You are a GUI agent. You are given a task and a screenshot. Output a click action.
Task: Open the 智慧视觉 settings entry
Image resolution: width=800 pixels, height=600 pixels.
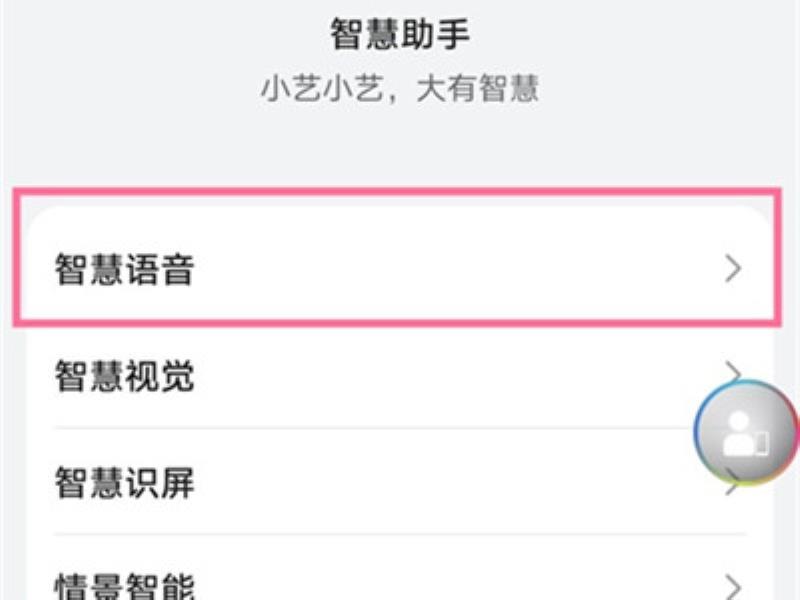pos(400,376)
